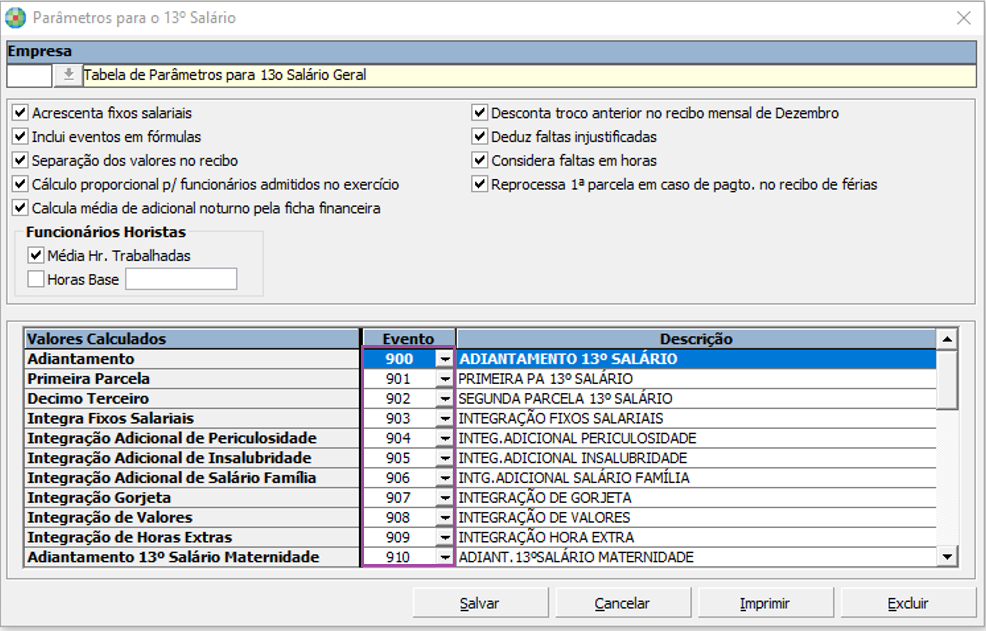Screen dimensions: 986x631
Task: Click the Evento column header
Action: (x=409, y=339)
